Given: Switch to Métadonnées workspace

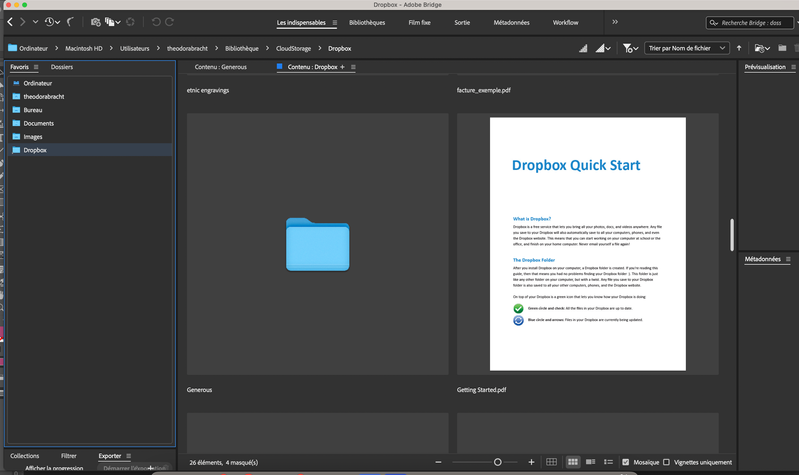Looking at the screenshot, I should 512,22.
